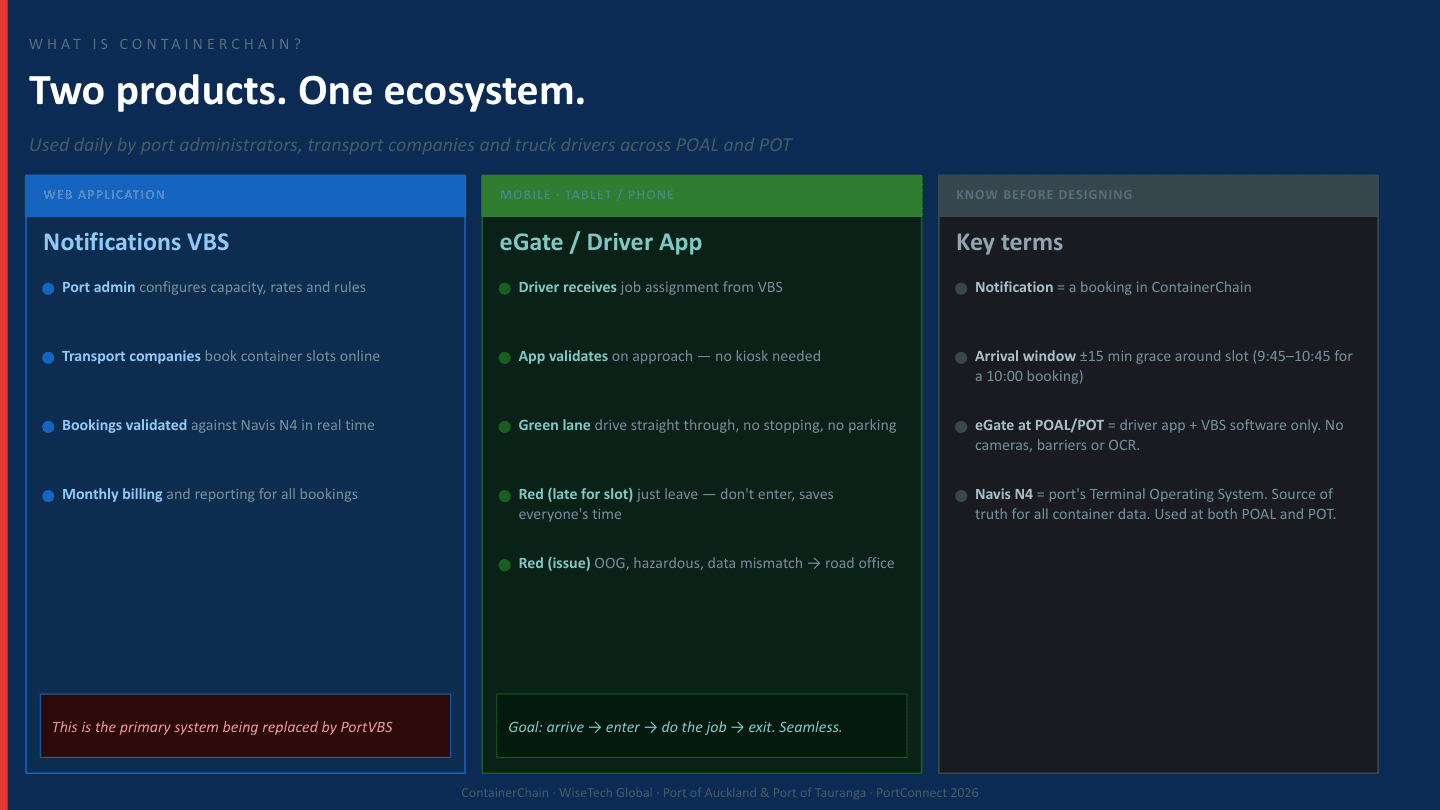This screenshot has height=810, width=1440.
Task: Click the green box 'Goal: arrive → enter → do the job'
Action: [701, 726]
